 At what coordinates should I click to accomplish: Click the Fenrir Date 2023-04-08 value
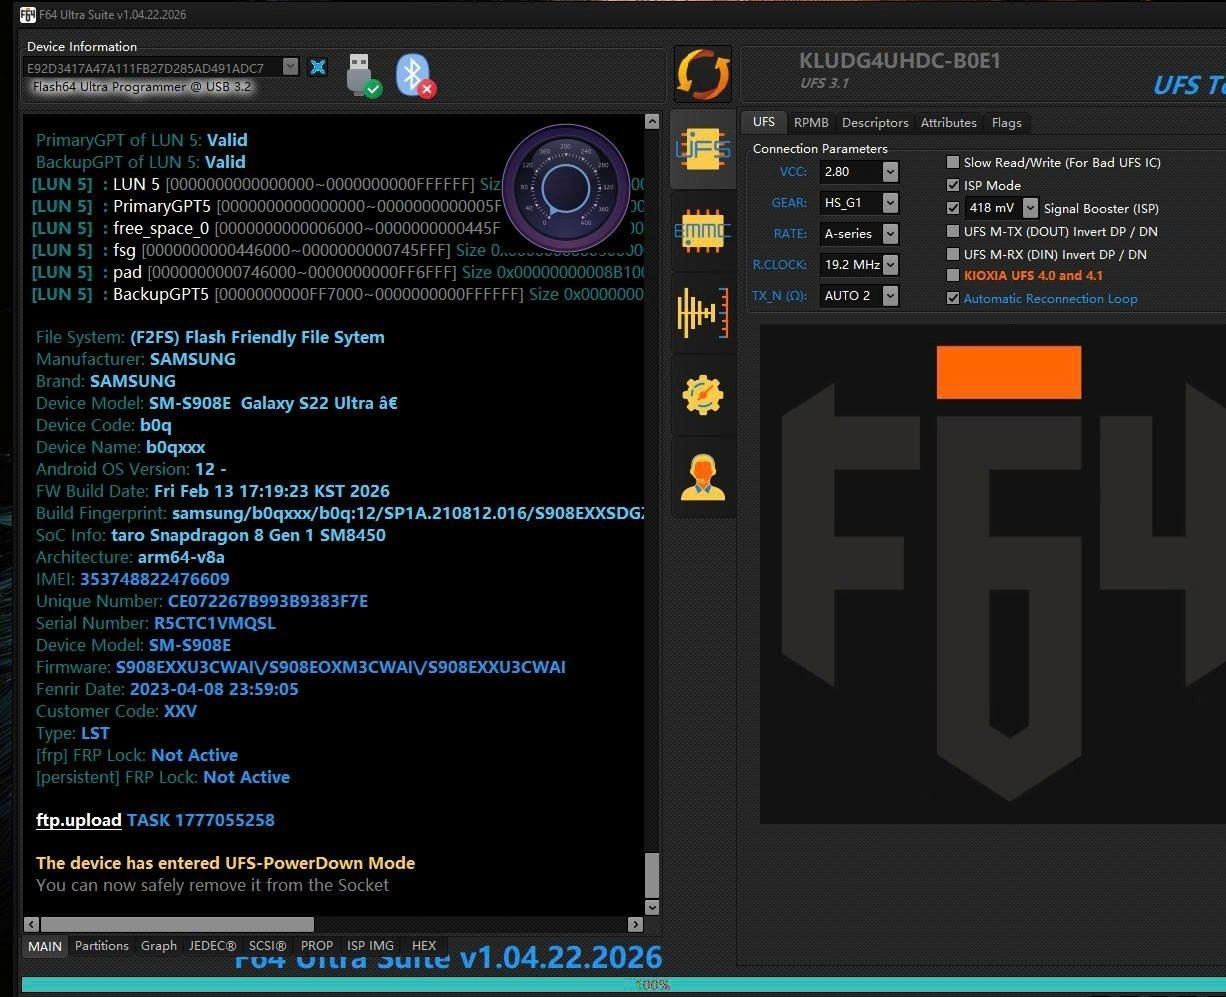[214, 689]
